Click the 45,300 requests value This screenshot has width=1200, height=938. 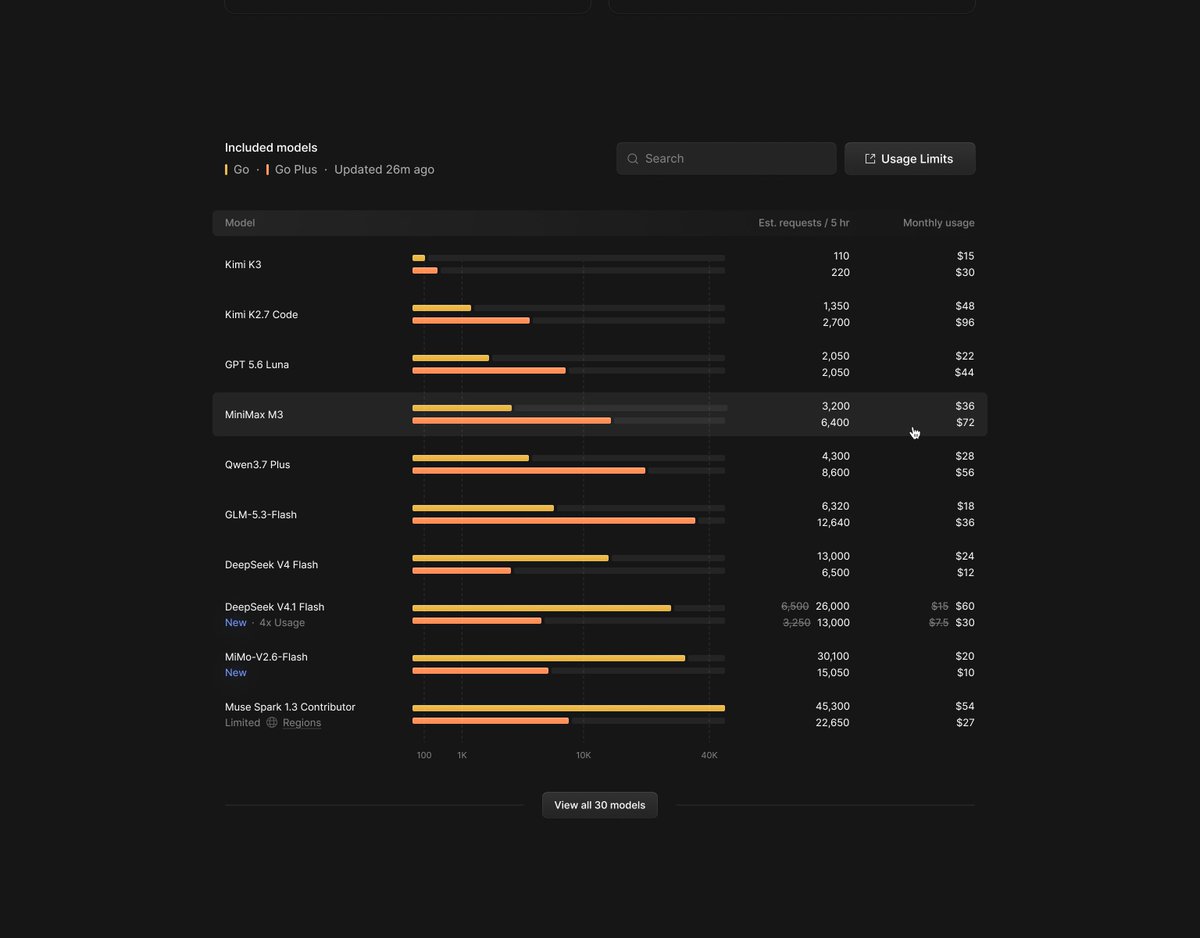point(833,707)
